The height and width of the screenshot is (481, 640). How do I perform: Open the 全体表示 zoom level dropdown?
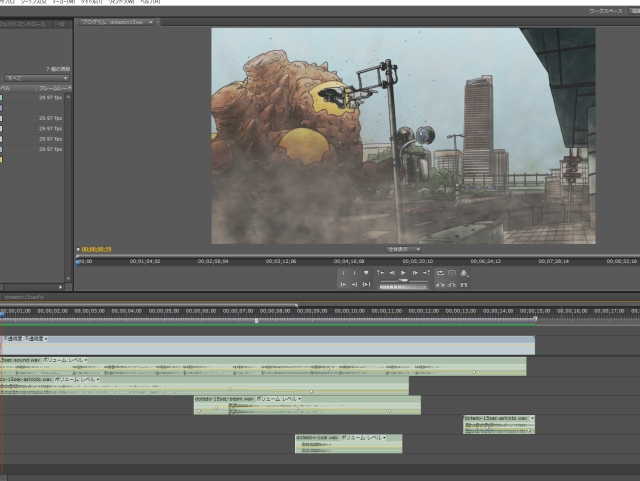pos(404,249)
